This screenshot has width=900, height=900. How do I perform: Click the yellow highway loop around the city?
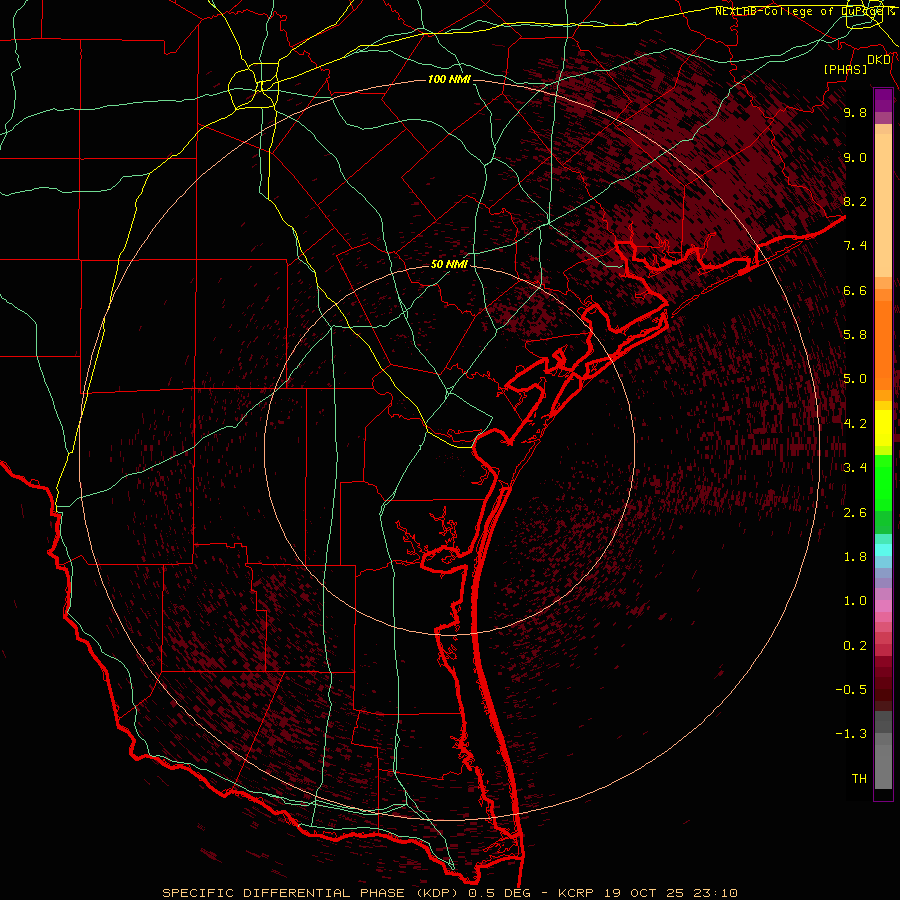[254, 87]
